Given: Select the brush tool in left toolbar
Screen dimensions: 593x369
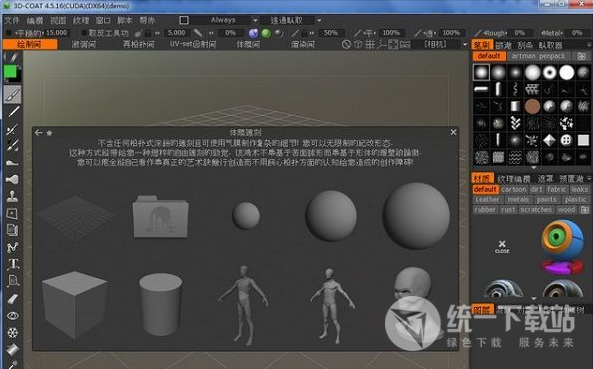Looking at the screenshot, I should (12, 95).
